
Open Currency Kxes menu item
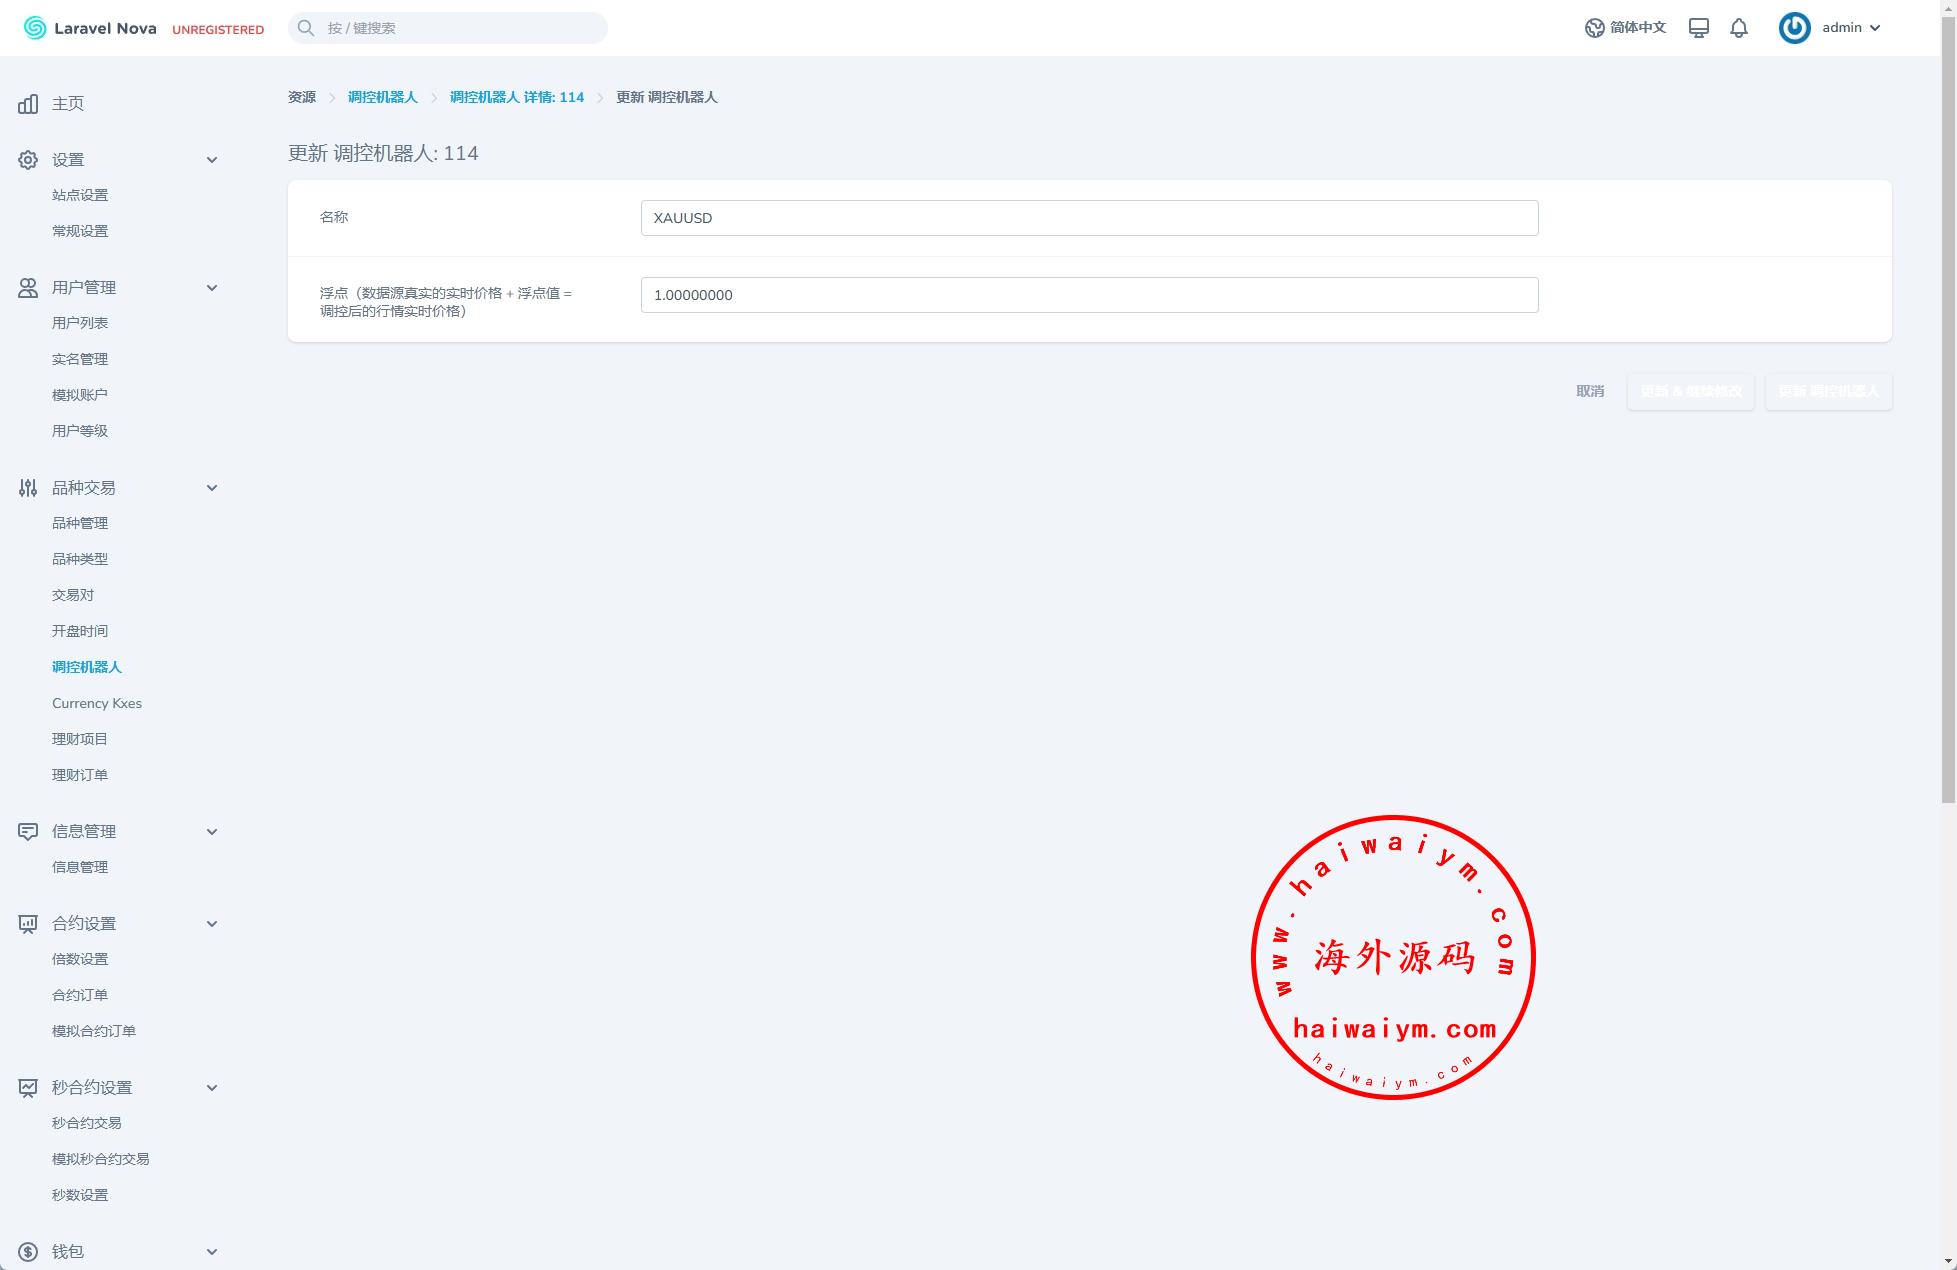tap(97, 703)
